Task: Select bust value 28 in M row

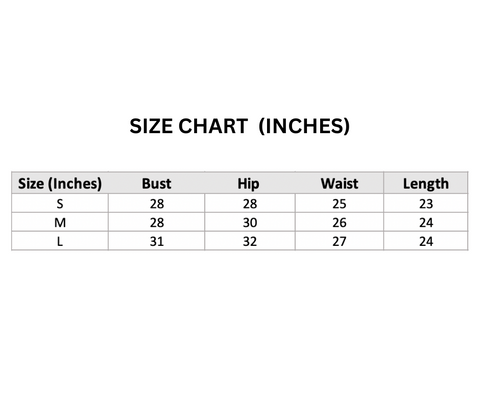Action: (x=157, y=222)
